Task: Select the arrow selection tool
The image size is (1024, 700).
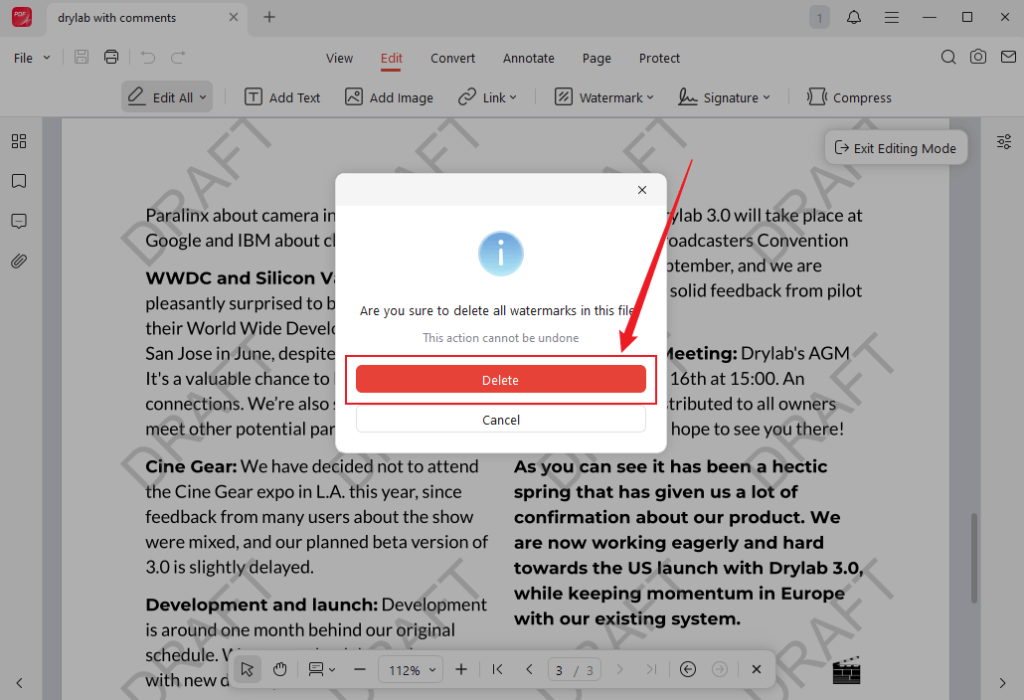Action: point(247,669)
